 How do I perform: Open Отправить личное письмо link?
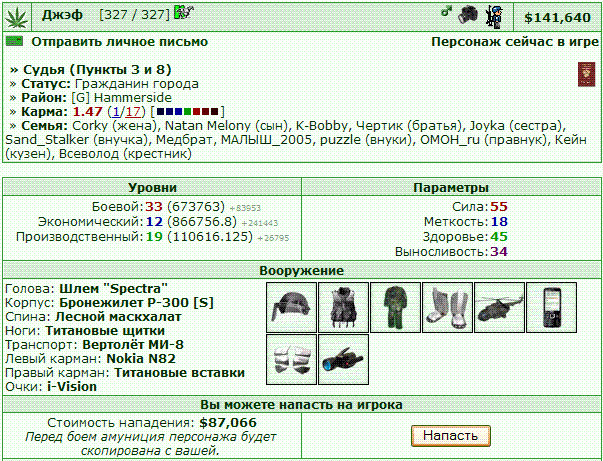(120, 42)
